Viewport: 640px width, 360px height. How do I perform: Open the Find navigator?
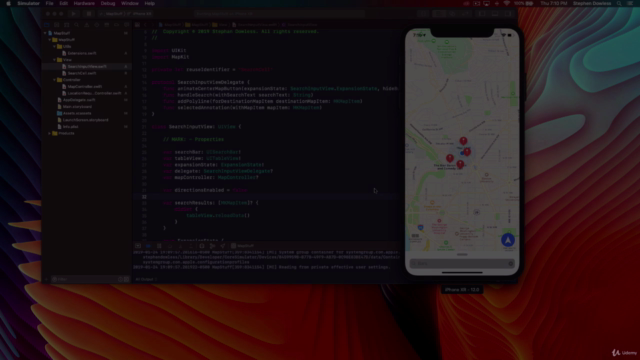(x=76, y=25)
